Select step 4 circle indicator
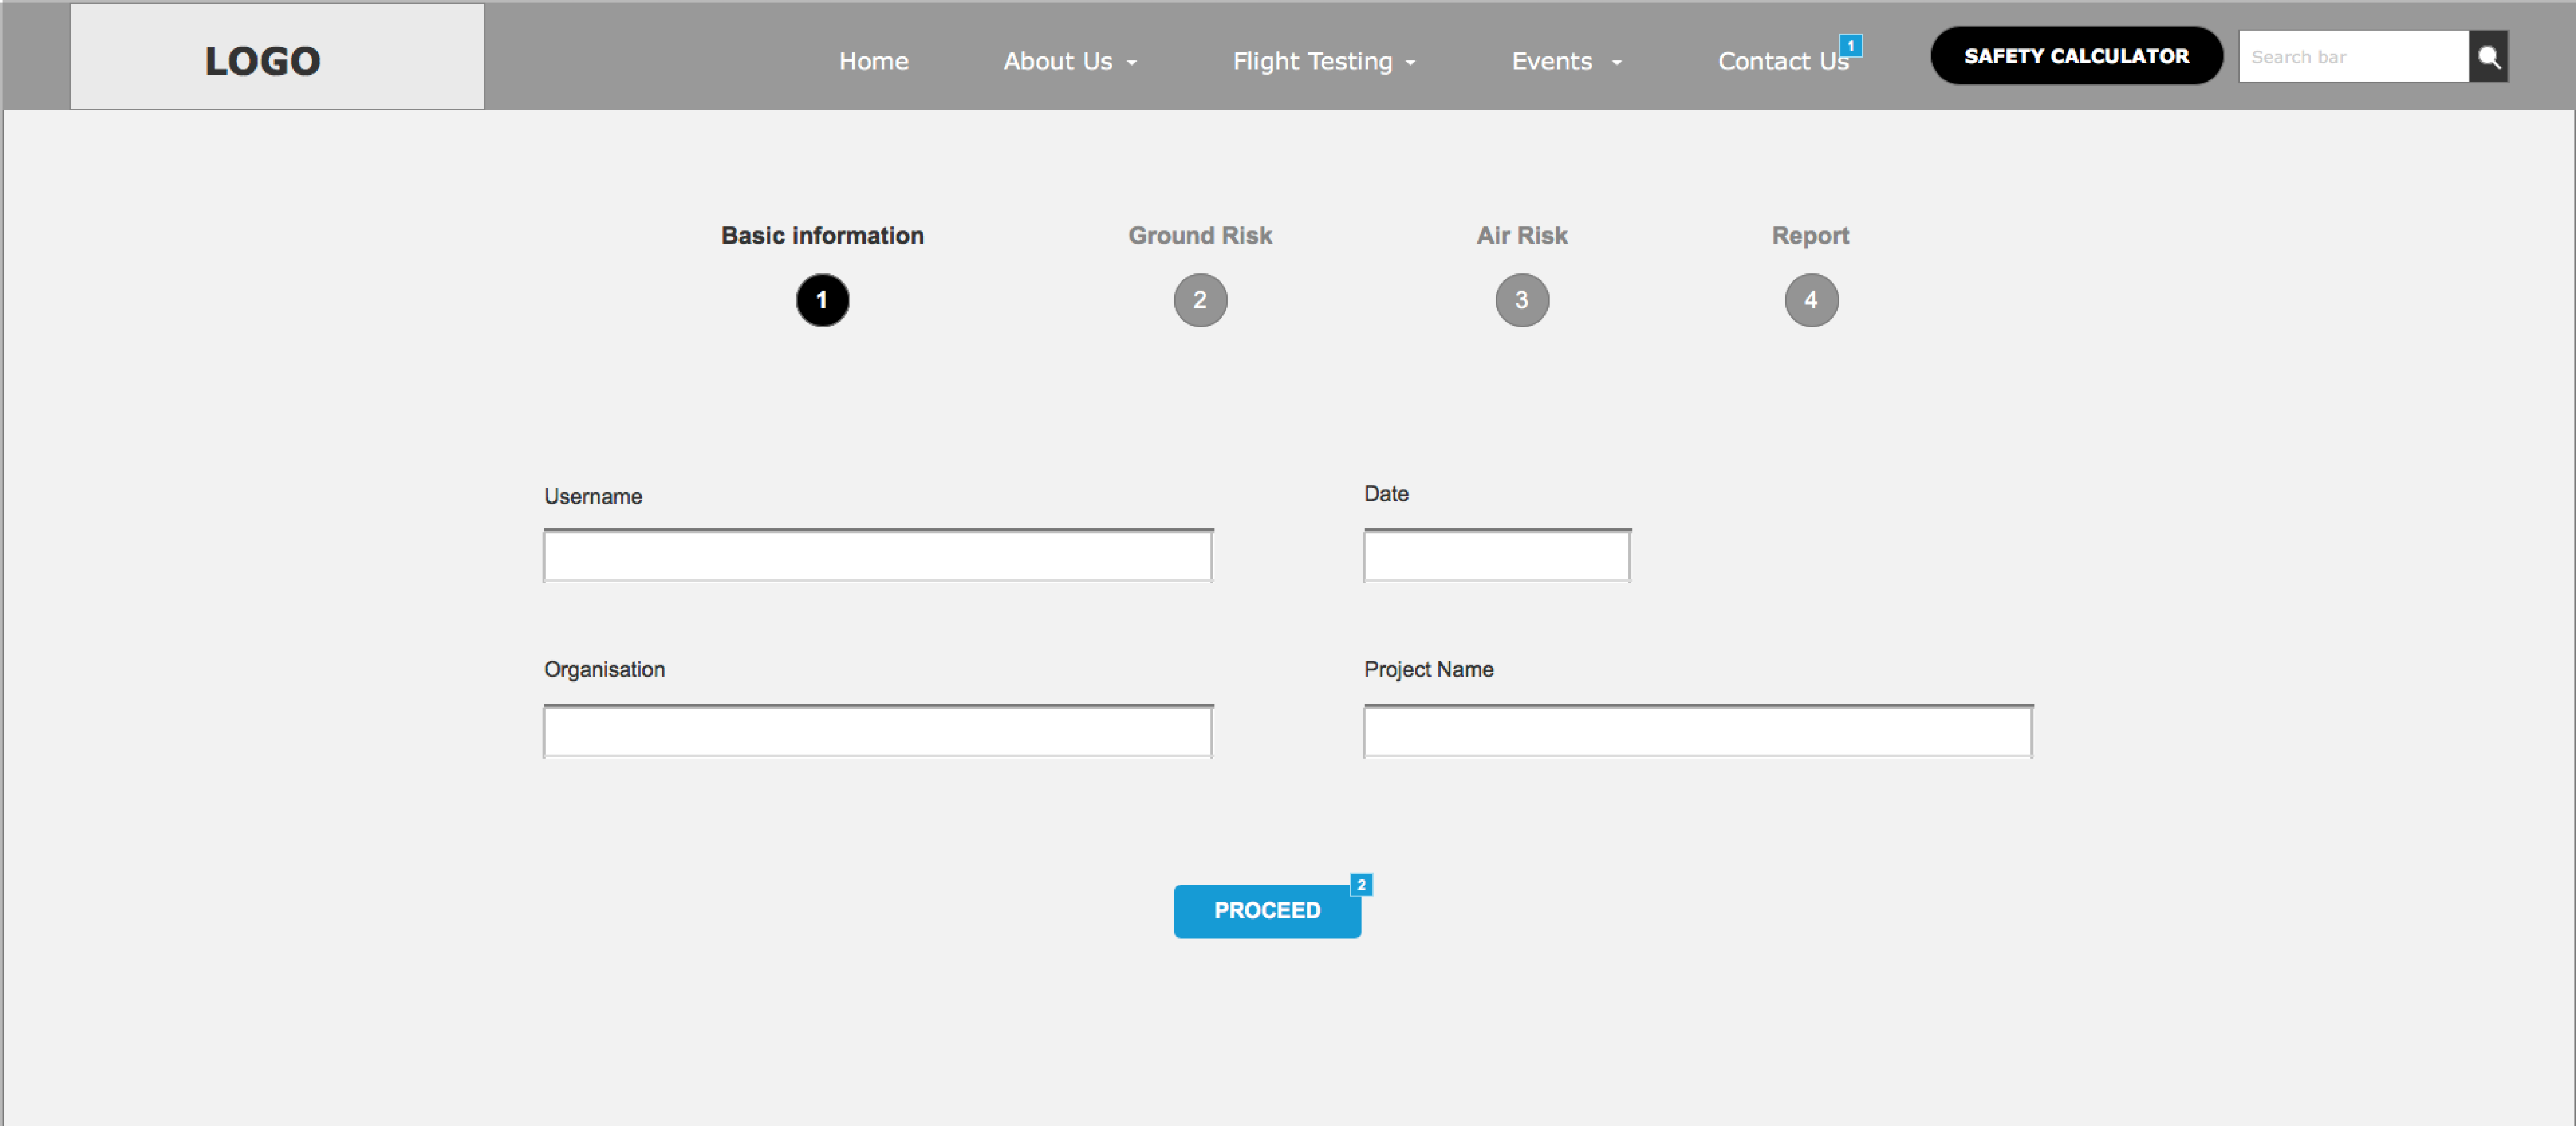 pos(1810,300)
